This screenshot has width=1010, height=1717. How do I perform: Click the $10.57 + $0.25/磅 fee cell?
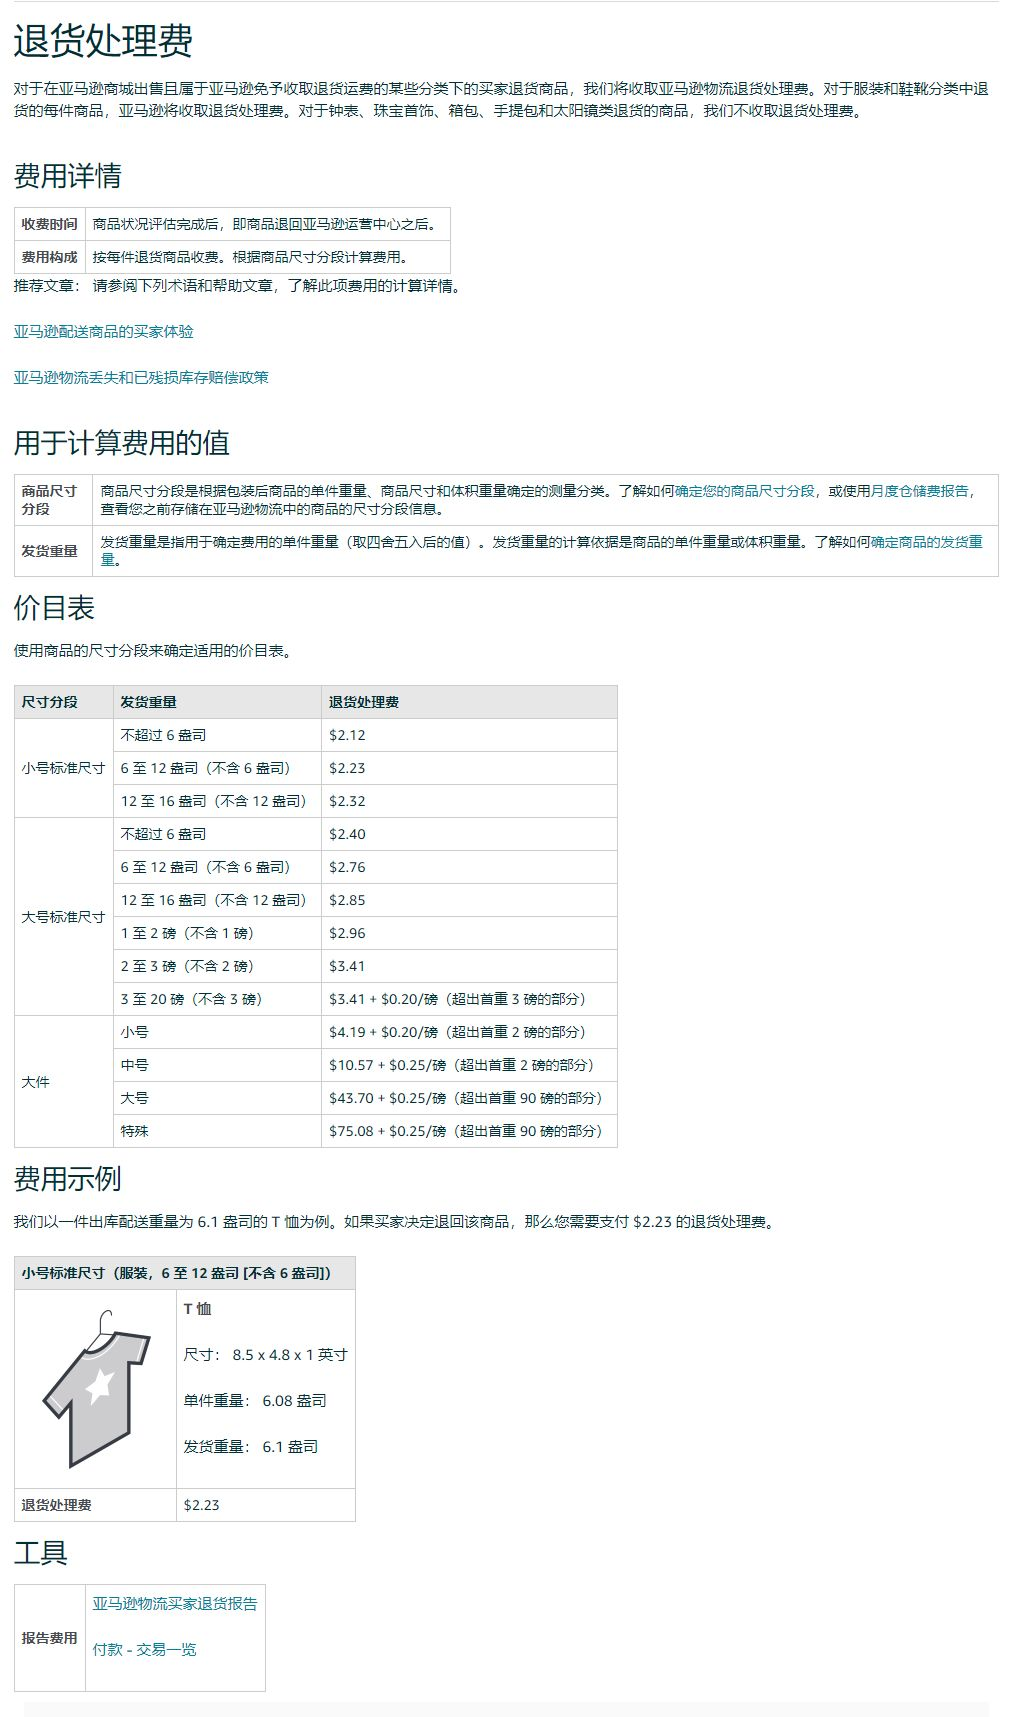point(469,1065)
